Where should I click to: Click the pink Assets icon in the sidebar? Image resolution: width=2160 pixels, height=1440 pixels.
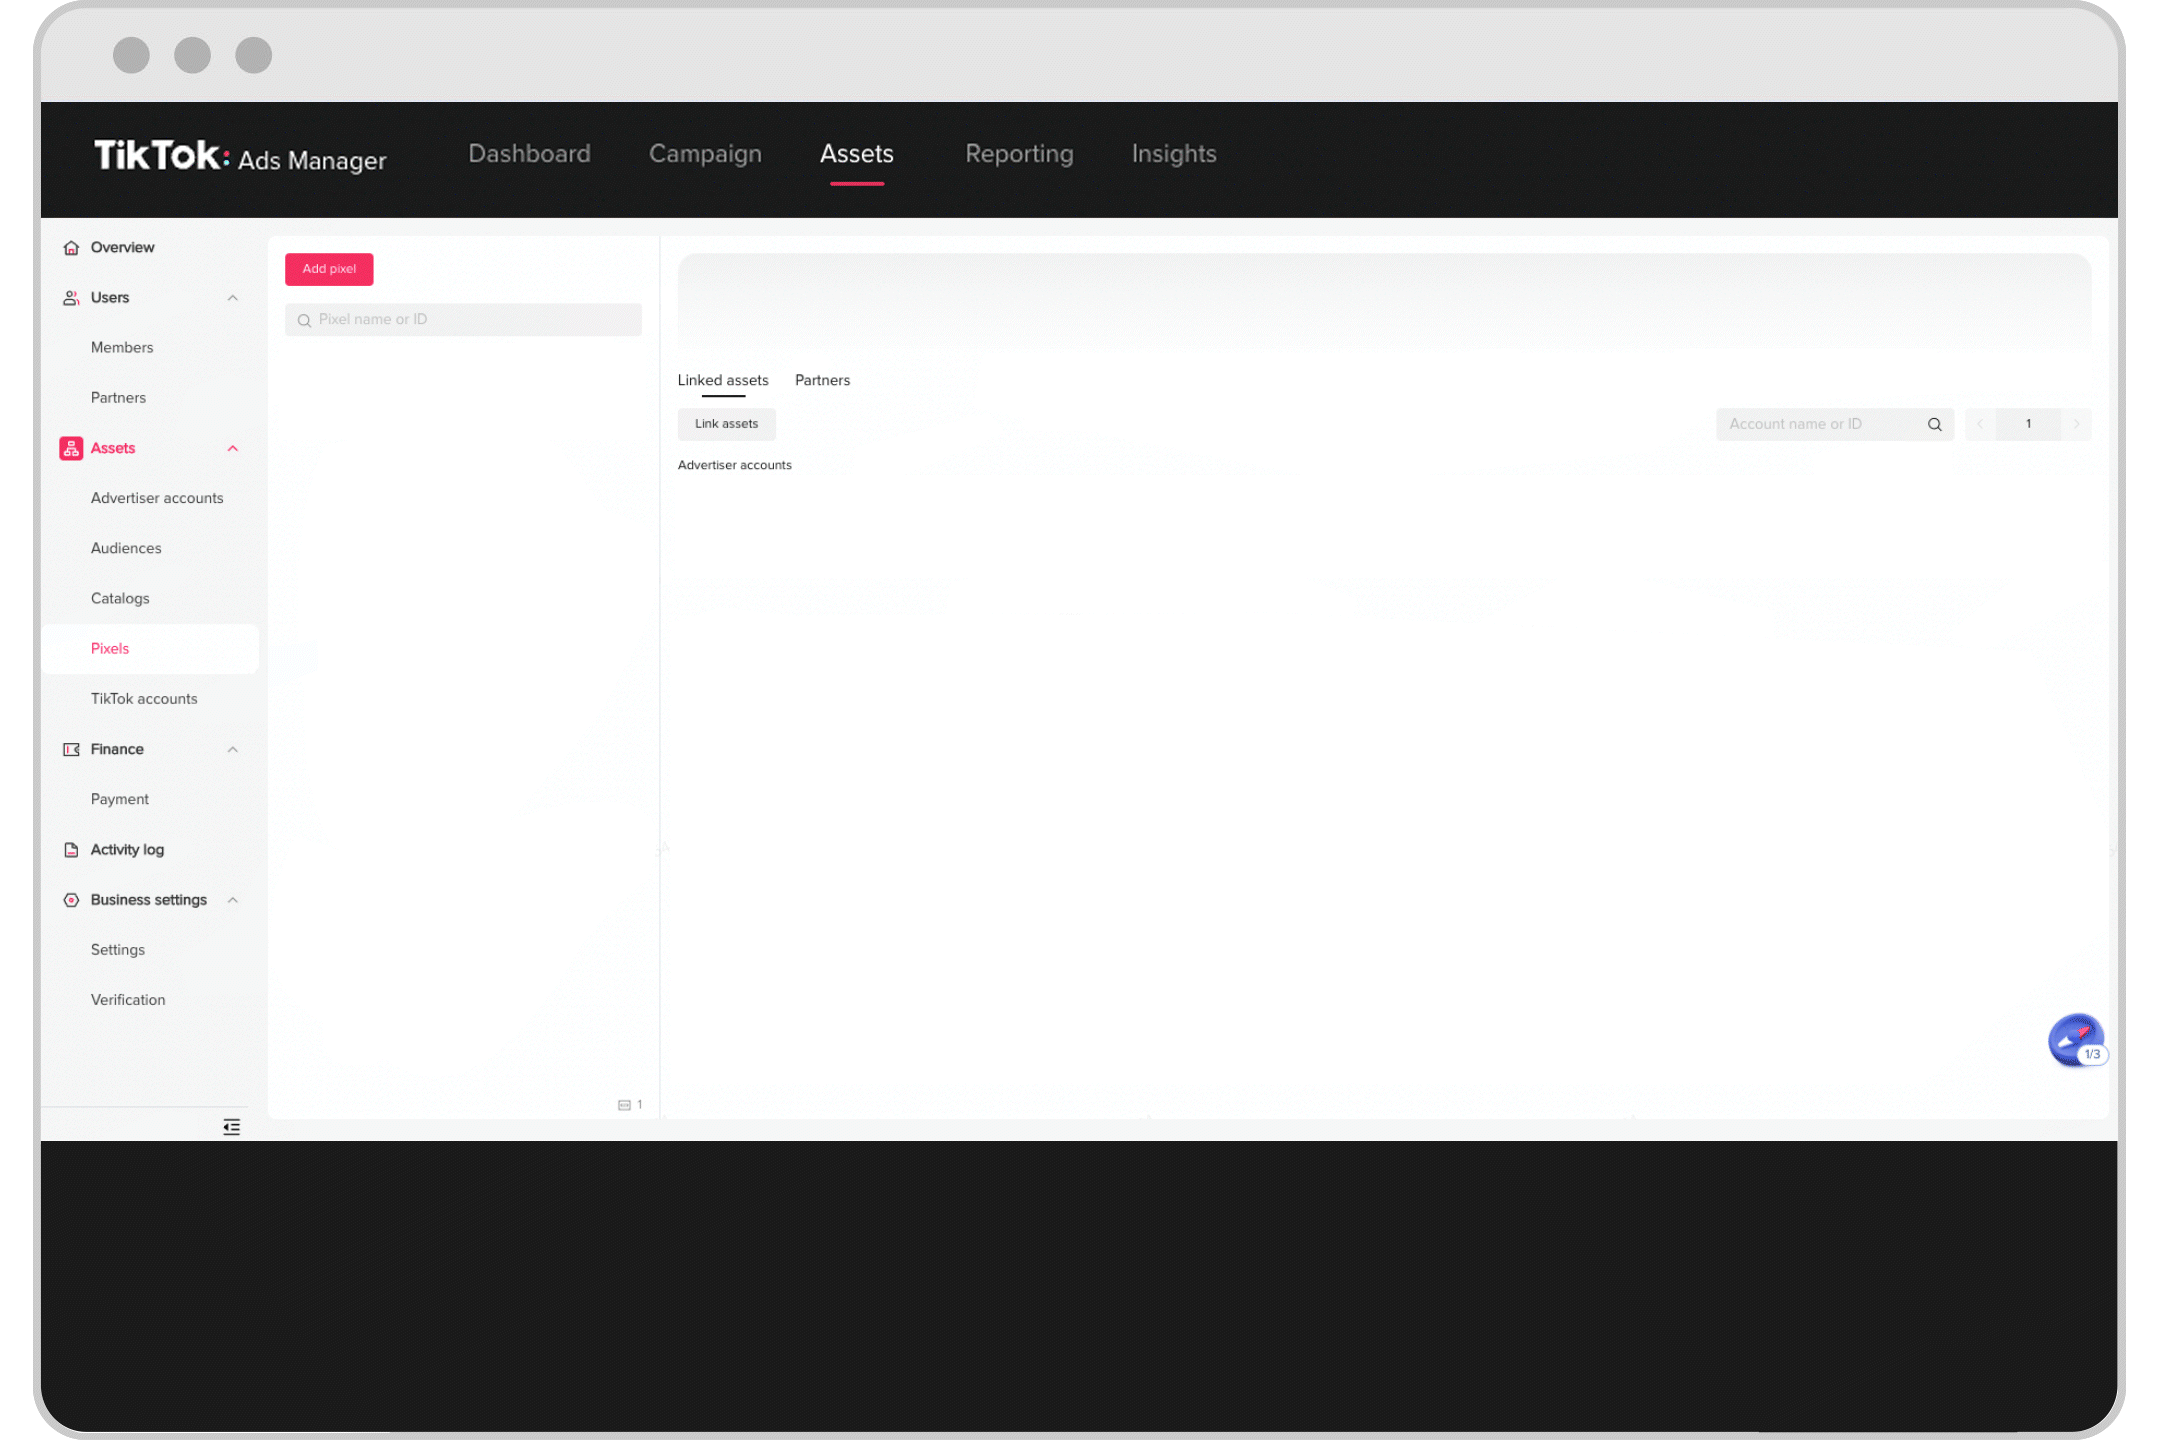click(x=71, y=448)
